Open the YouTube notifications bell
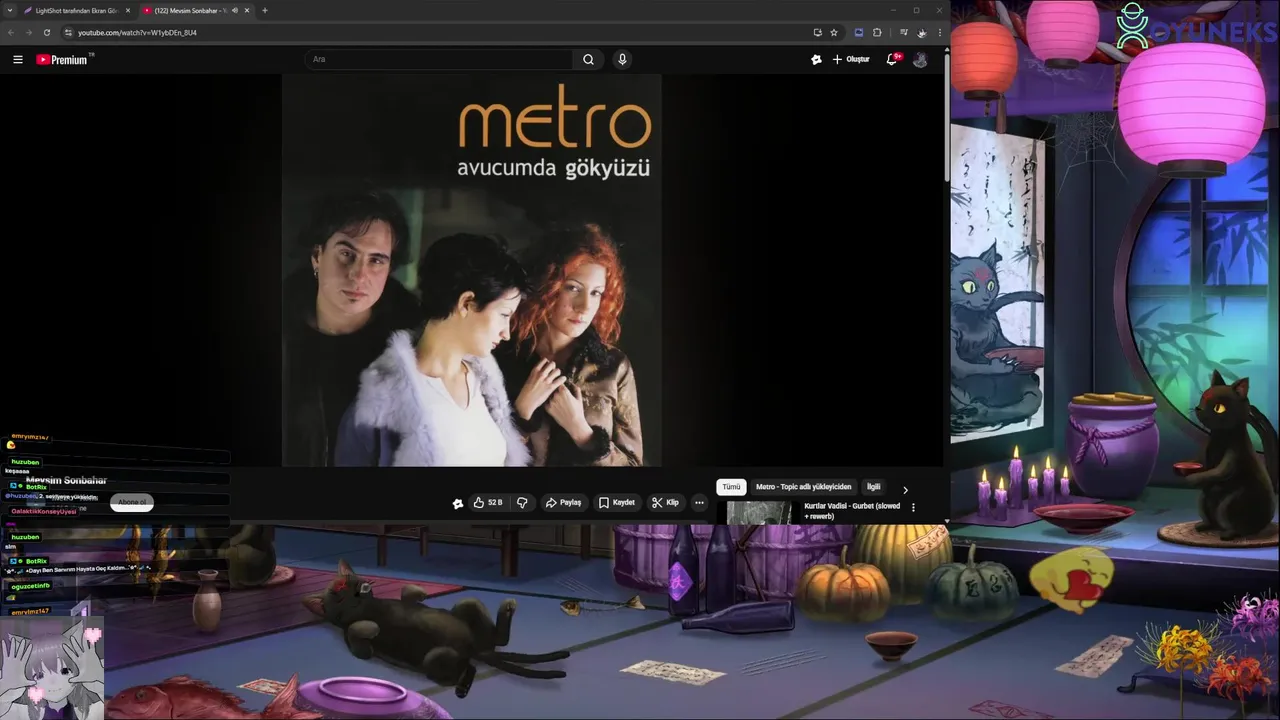Image resolution: width=1280 pixels, height=720 pixels. click(892, 60)
